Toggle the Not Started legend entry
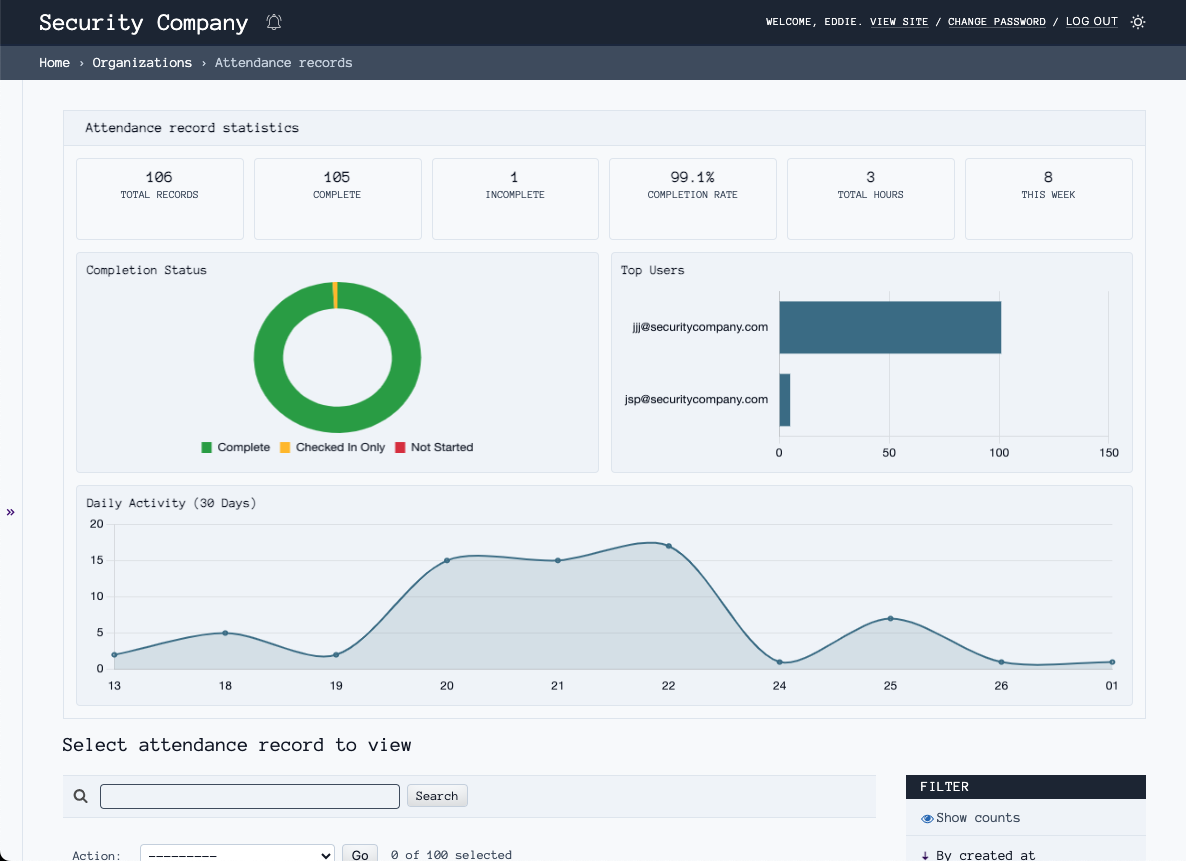1186x861 pixels. coord(434,447)
